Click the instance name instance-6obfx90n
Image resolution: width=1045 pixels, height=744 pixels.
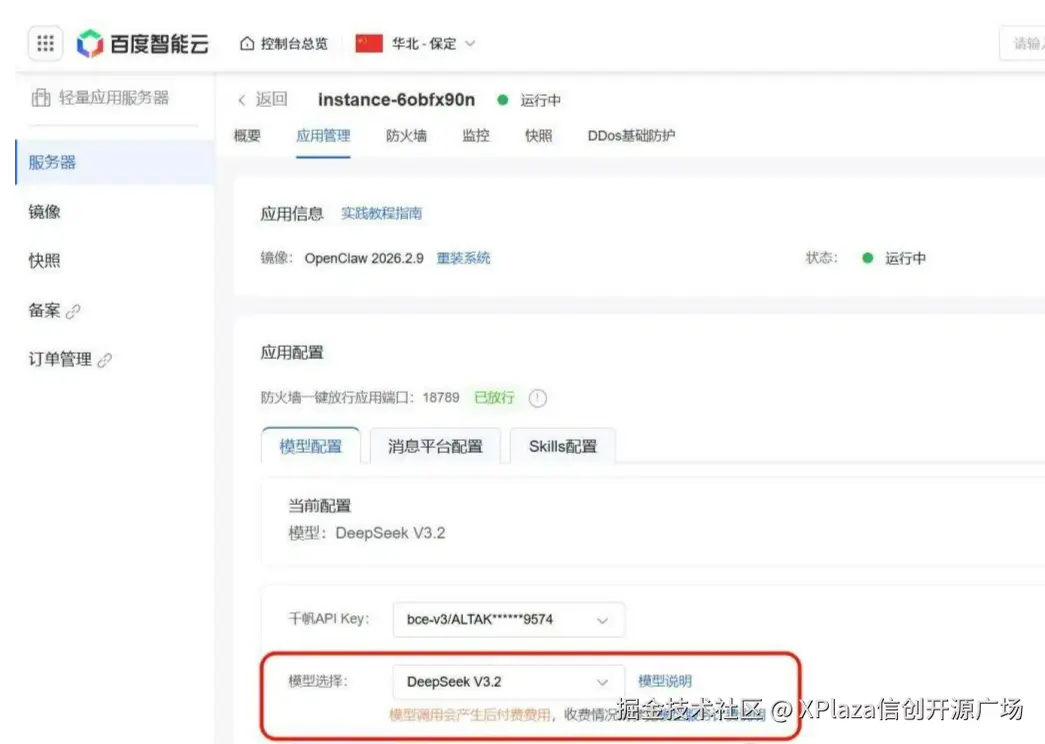point(397,99)
